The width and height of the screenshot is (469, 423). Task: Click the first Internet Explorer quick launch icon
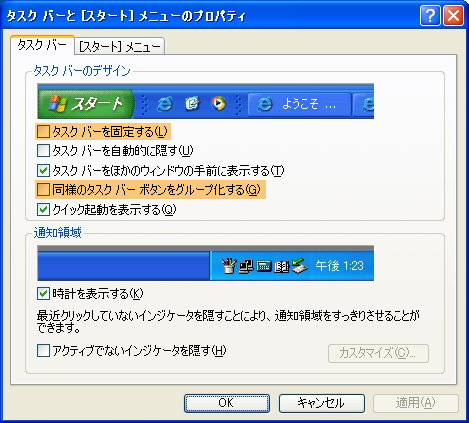[x=165, y=104]
